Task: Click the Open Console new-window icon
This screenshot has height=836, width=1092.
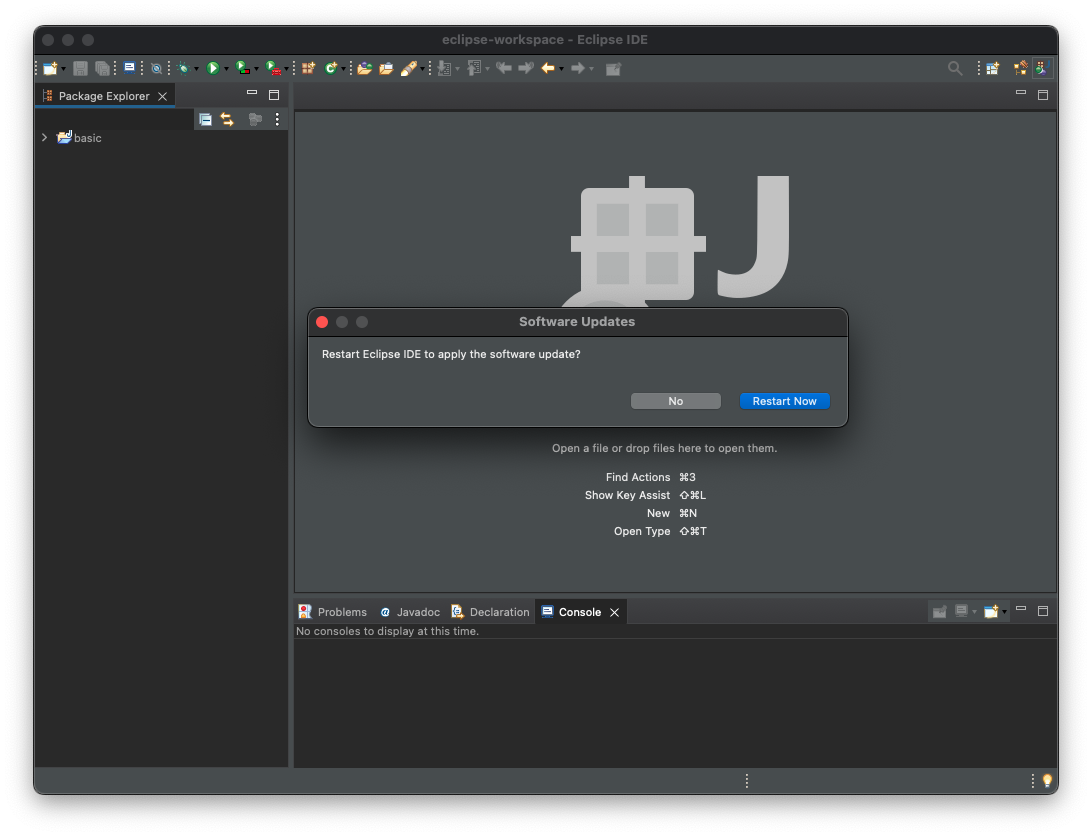Action: pos(991,612)
